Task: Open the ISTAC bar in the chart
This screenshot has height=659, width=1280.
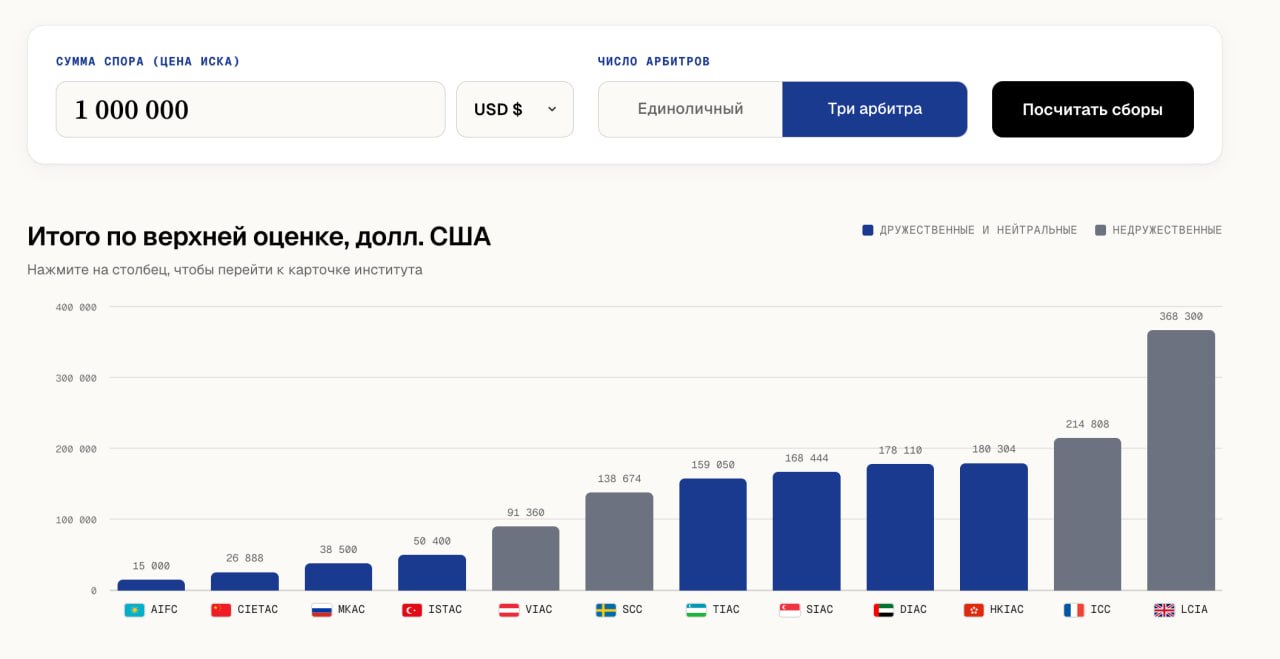Action: click(432, 573)
